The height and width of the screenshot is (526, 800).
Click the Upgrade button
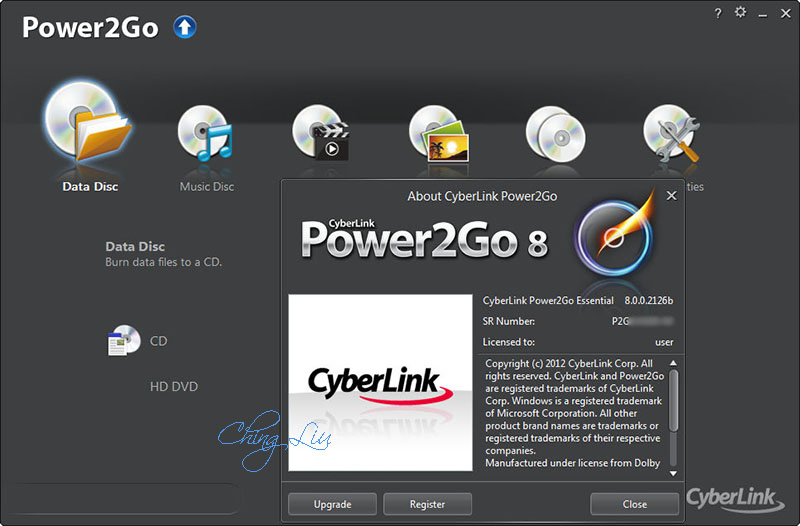pos(332,504)
